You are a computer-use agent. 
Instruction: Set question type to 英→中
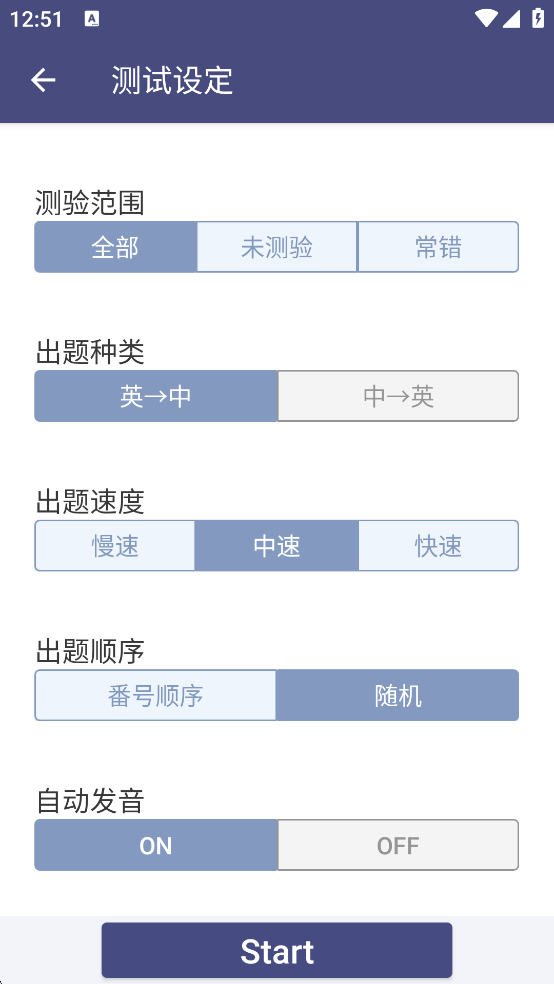tap(156, 396)
